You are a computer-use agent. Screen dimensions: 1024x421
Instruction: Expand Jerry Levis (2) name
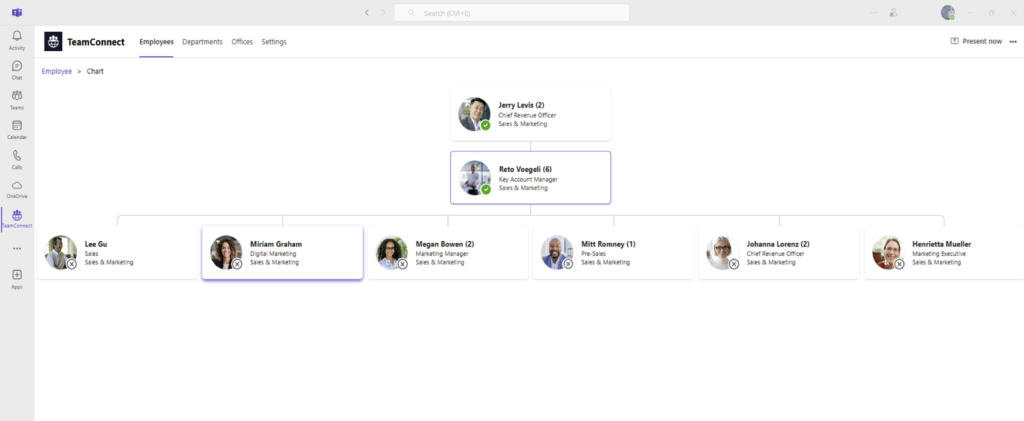click(521, 105)
